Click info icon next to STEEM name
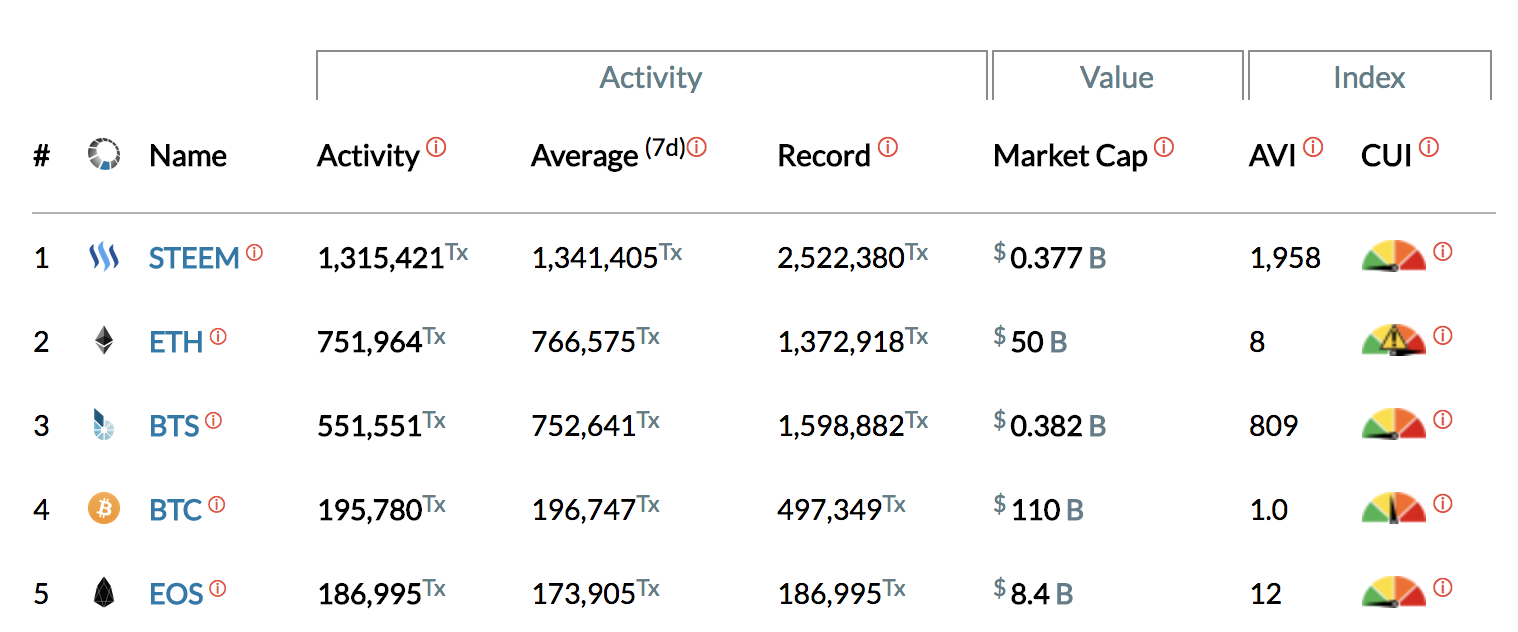The width and height of the screenshot is (1518, 632). (254, 252)
